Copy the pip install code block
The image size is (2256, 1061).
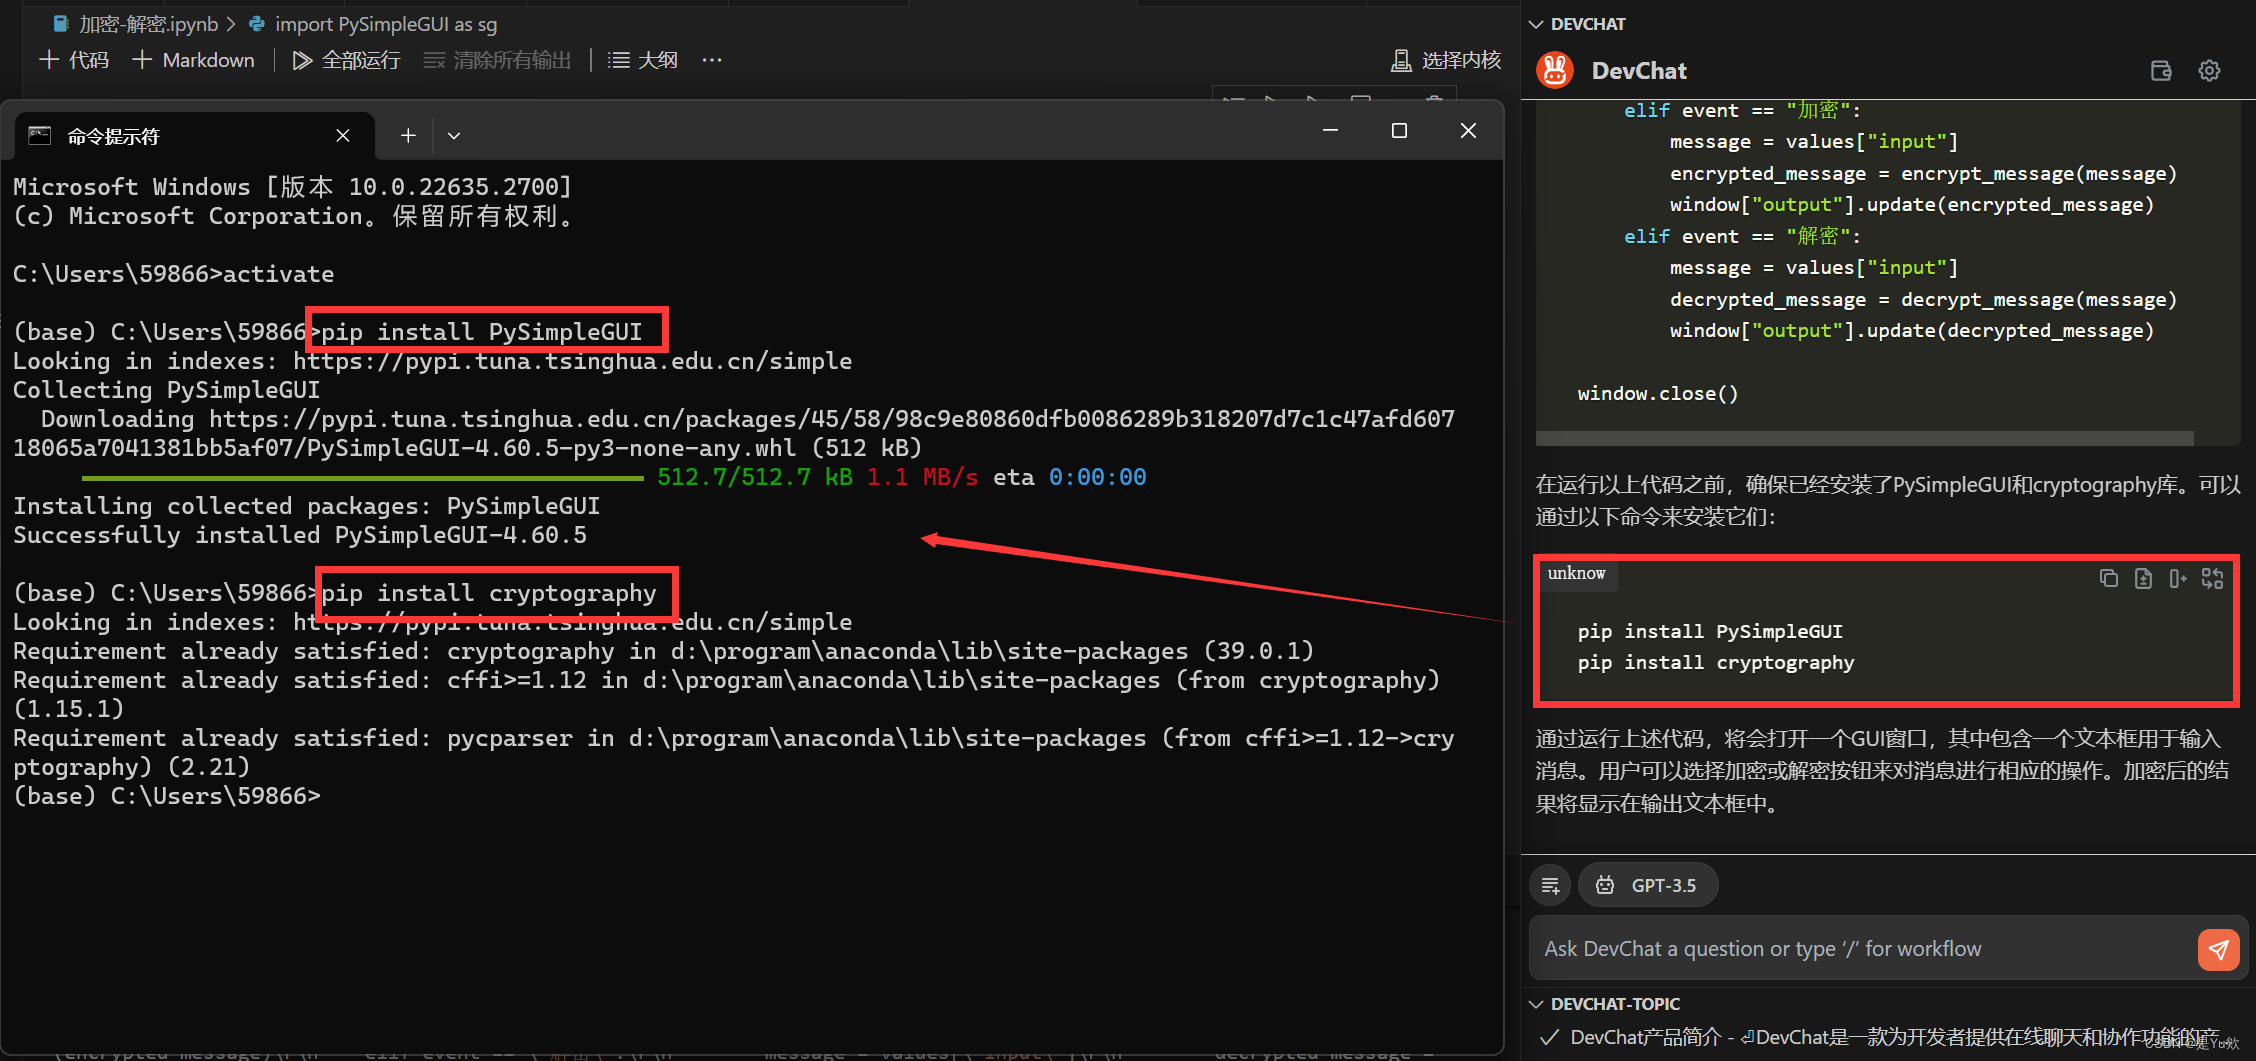2108,578
